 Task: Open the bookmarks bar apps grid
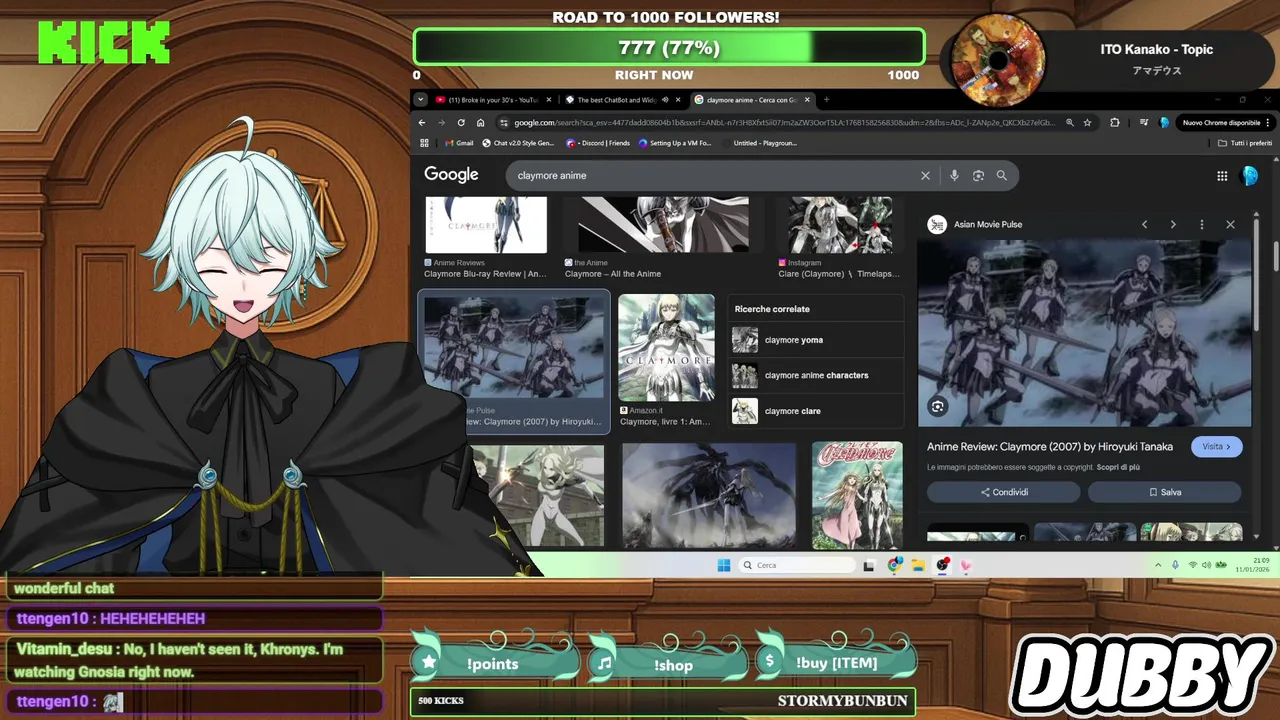click(423, 143)
